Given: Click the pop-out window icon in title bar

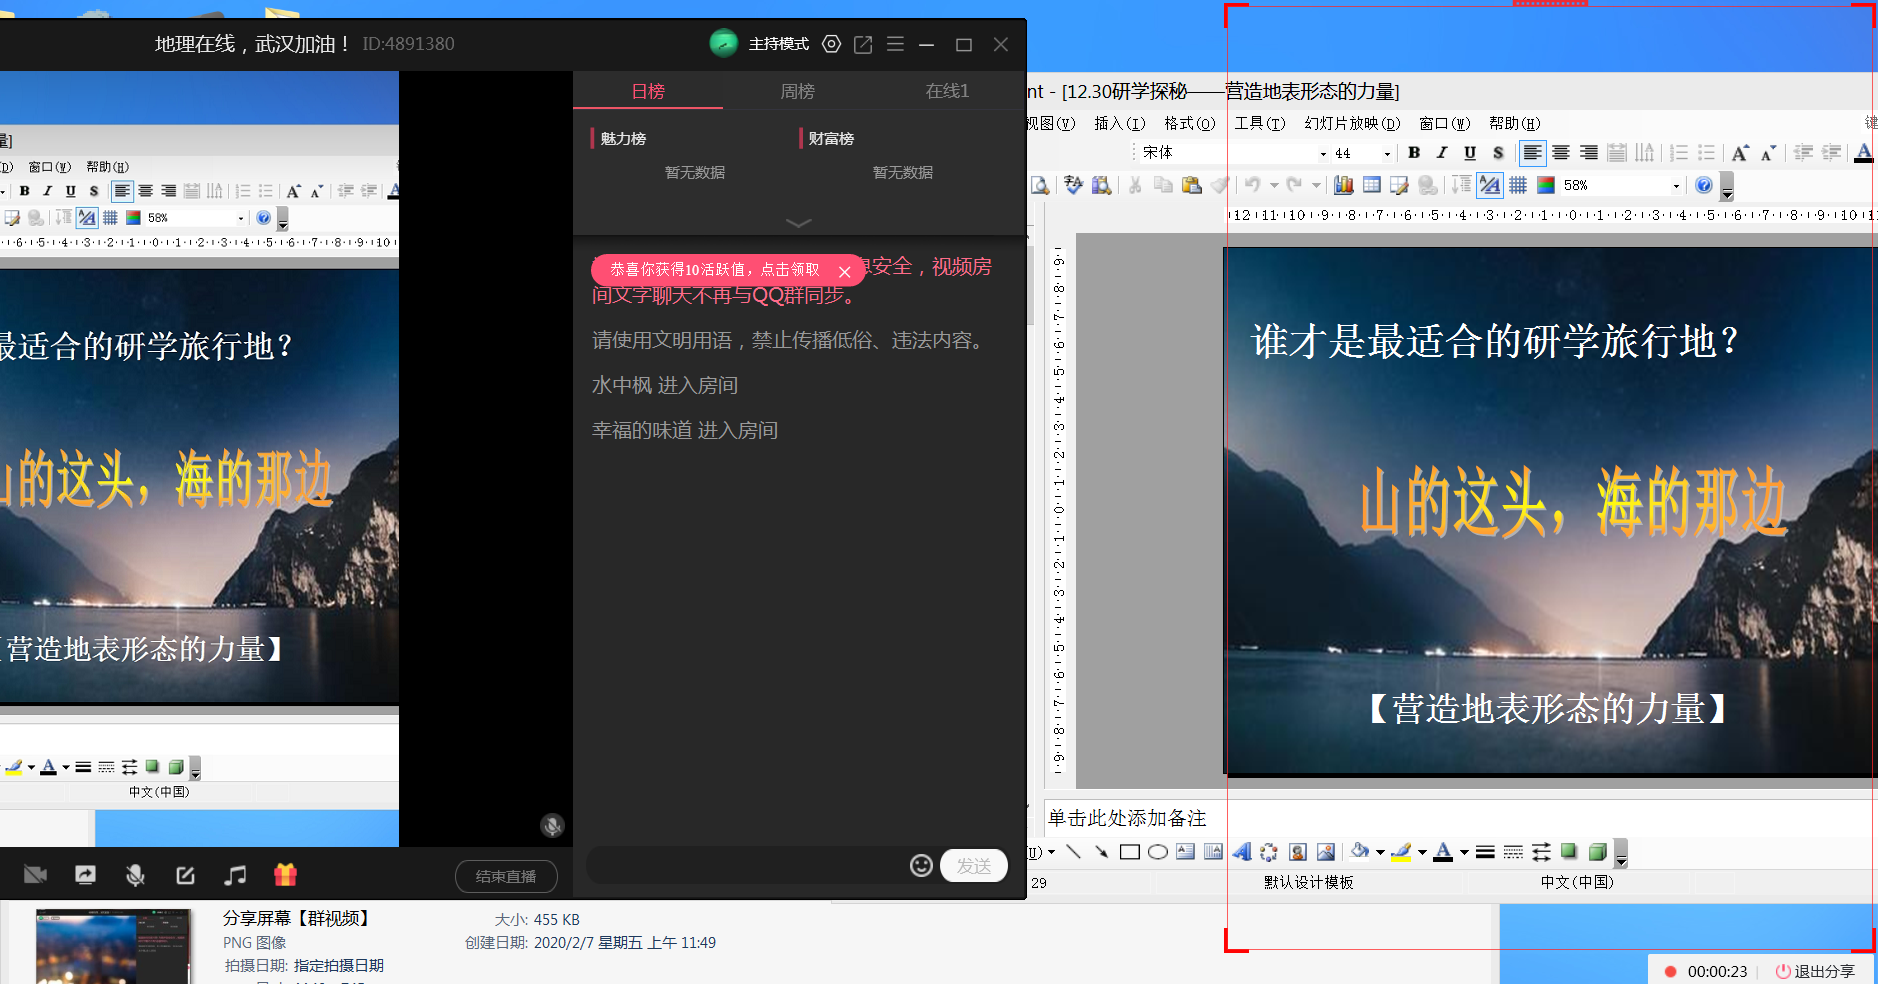Looking at the screenshot, I should (863, 44).
